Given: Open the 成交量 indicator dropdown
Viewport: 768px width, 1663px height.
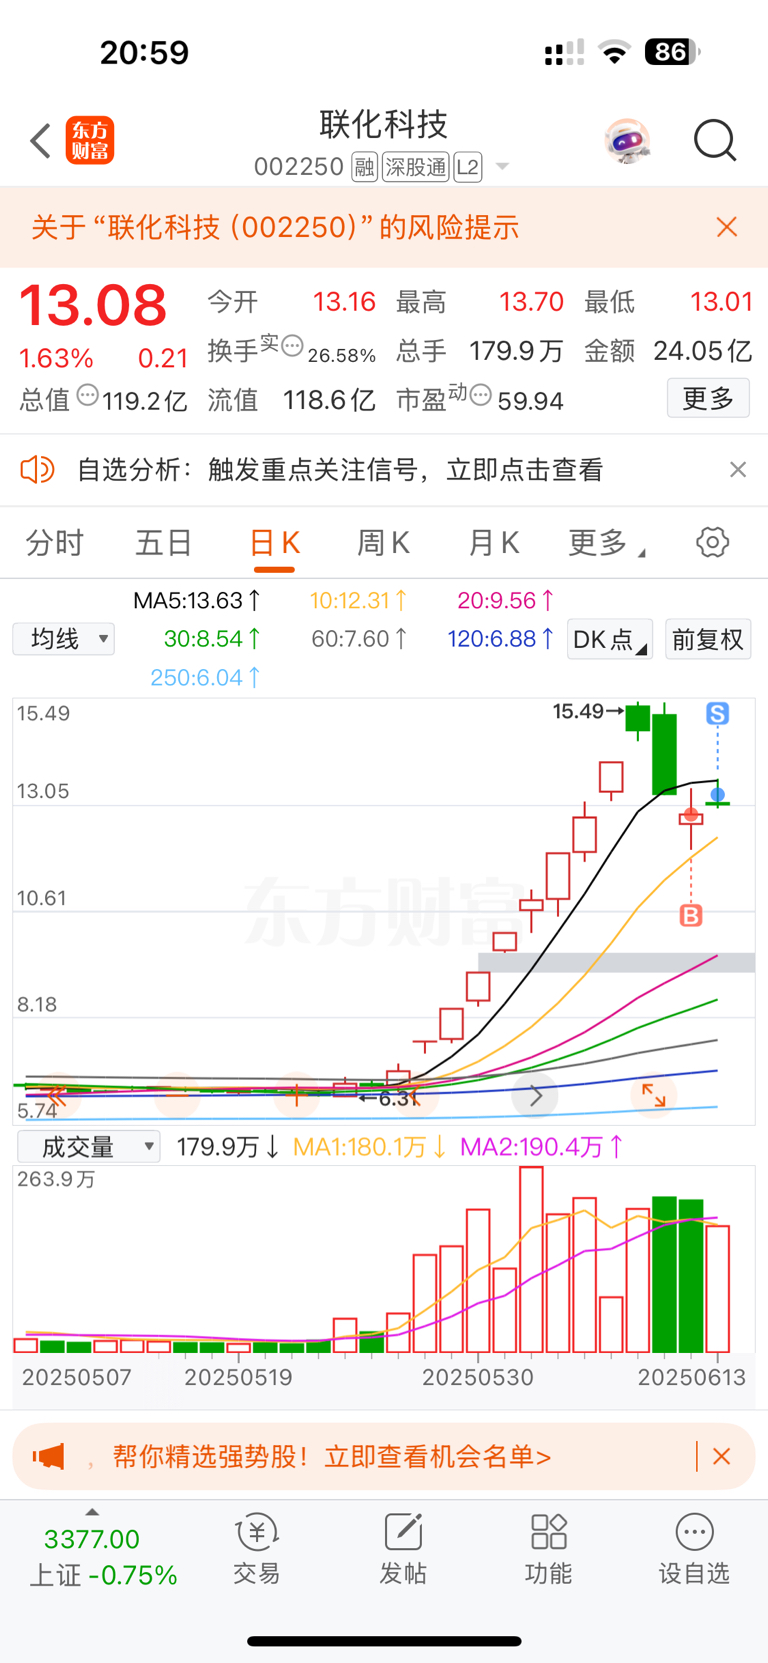Looking at the screenshot, I should (89, 1147).
